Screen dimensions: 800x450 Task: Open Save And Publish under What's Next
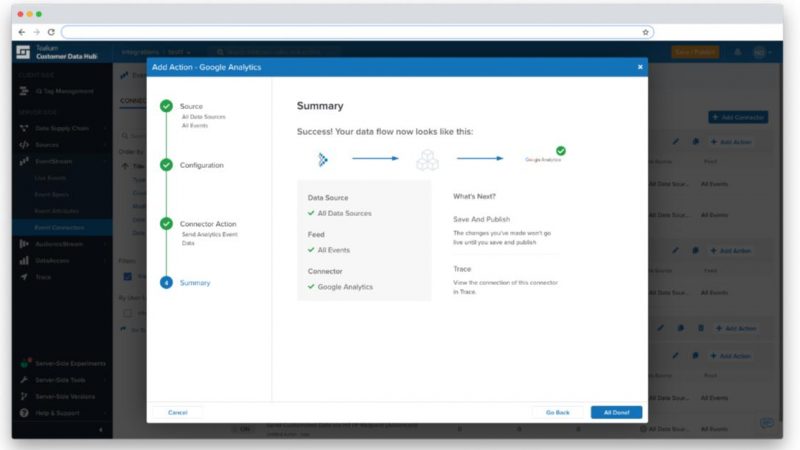tap(482, 218)
